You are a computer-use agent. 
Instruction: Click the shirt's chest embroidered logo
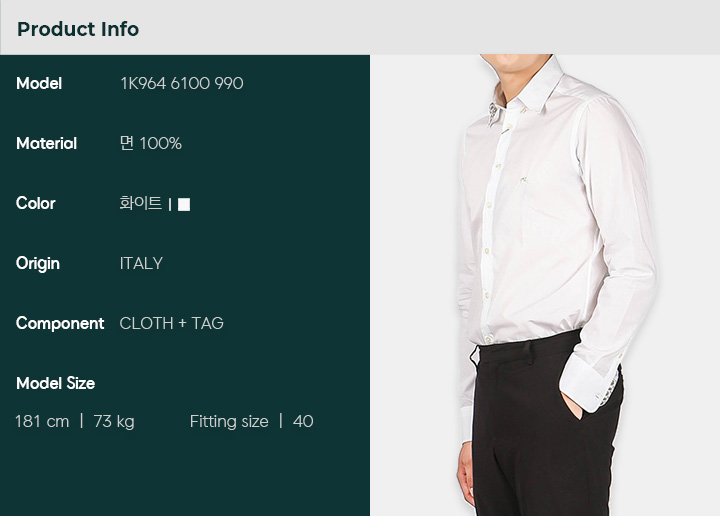point(524,180)
